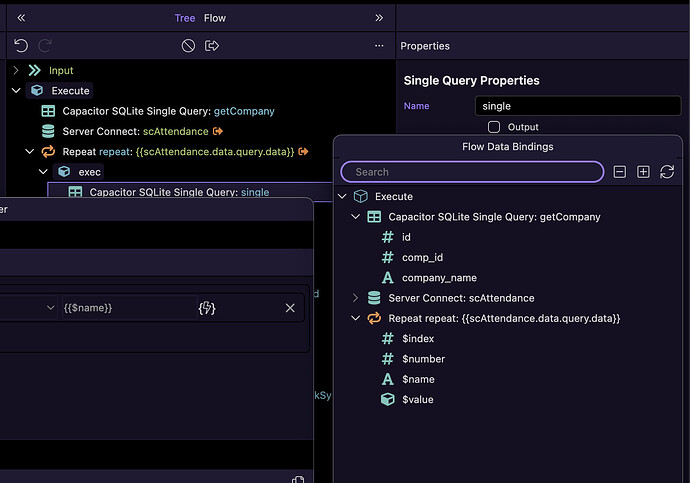Clear the {{$name}} value with X

coord(290,308)
